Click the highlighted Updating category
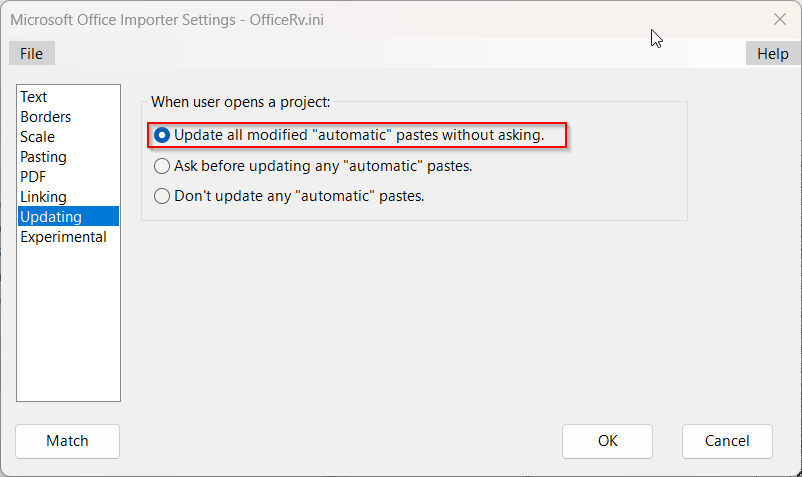Screen dimensions: 802x477 point(51,217)
